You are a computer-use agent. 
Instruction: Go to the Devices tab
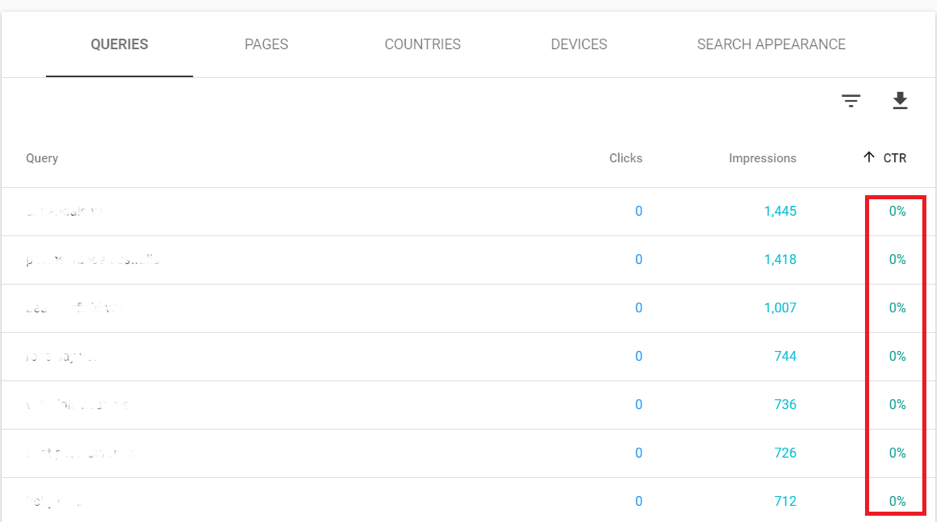(578, 45)
